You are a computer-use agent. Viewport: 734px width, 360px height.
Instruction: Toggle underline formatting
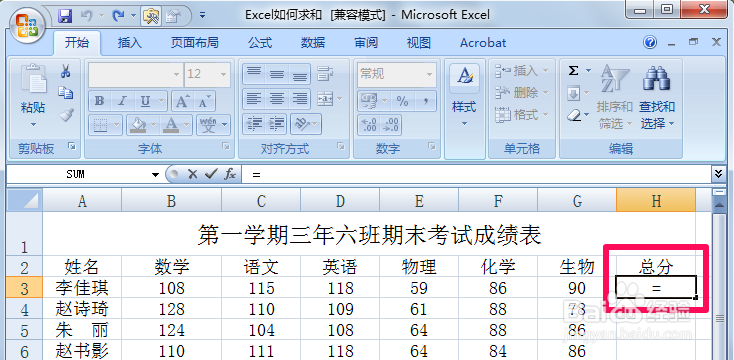pos(146,101)
